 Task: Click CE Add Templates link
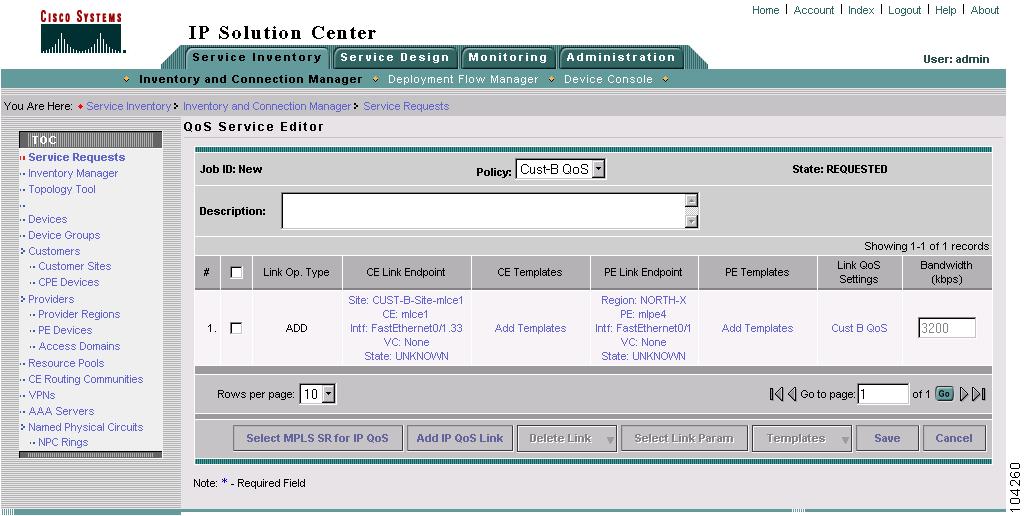point(530,328)
